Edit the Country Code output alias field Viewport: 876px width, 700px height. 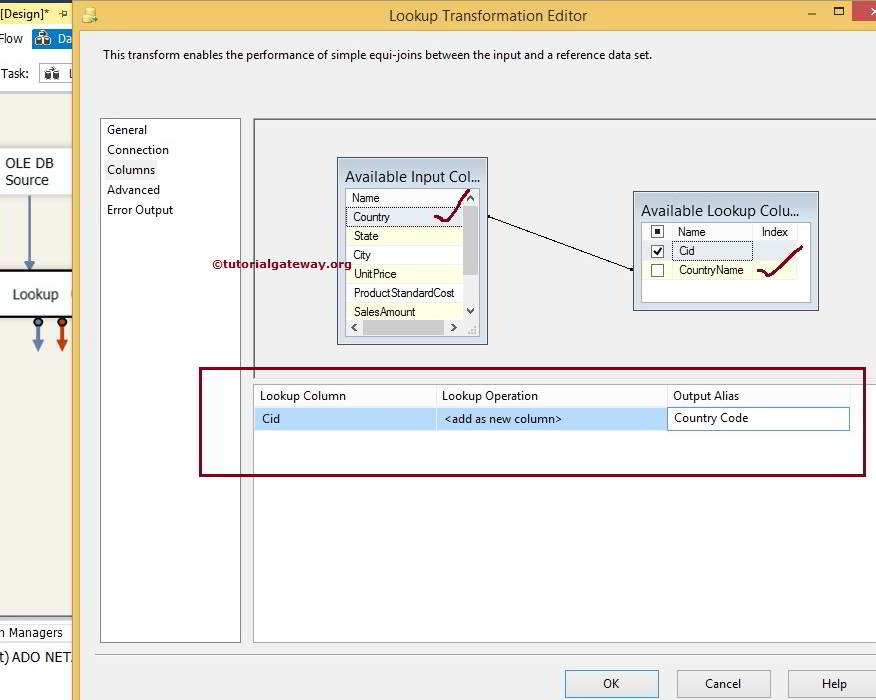(x=757, y=418)
